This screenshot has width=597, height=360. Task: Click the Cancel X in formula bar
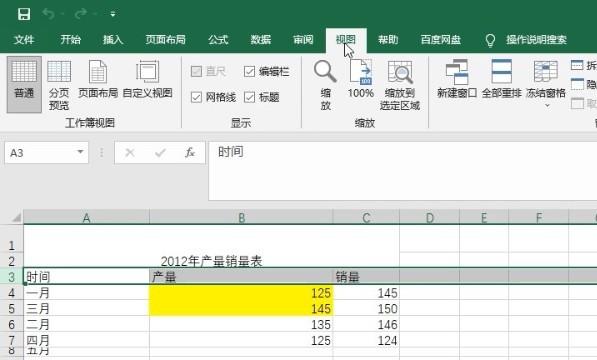[130, 153]
